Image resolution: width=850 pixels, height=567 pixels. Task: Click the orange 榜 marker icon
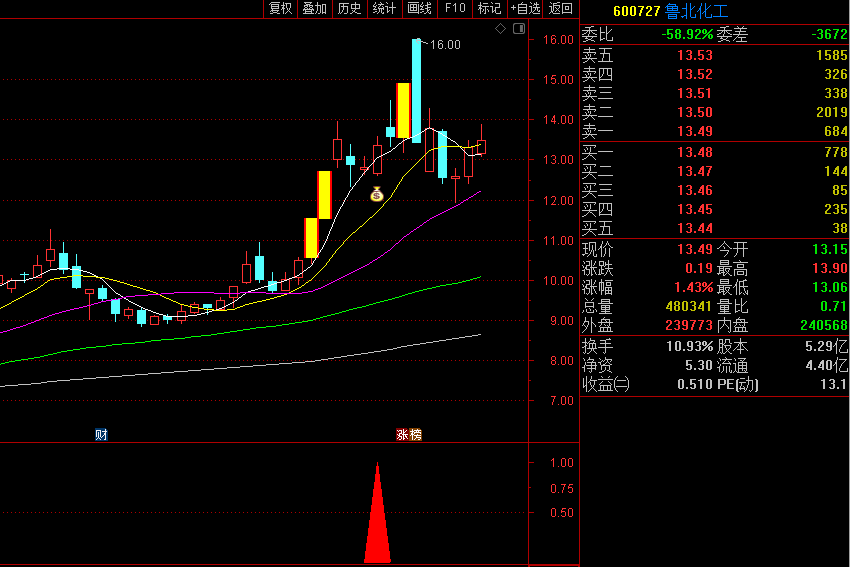point(416,434)
